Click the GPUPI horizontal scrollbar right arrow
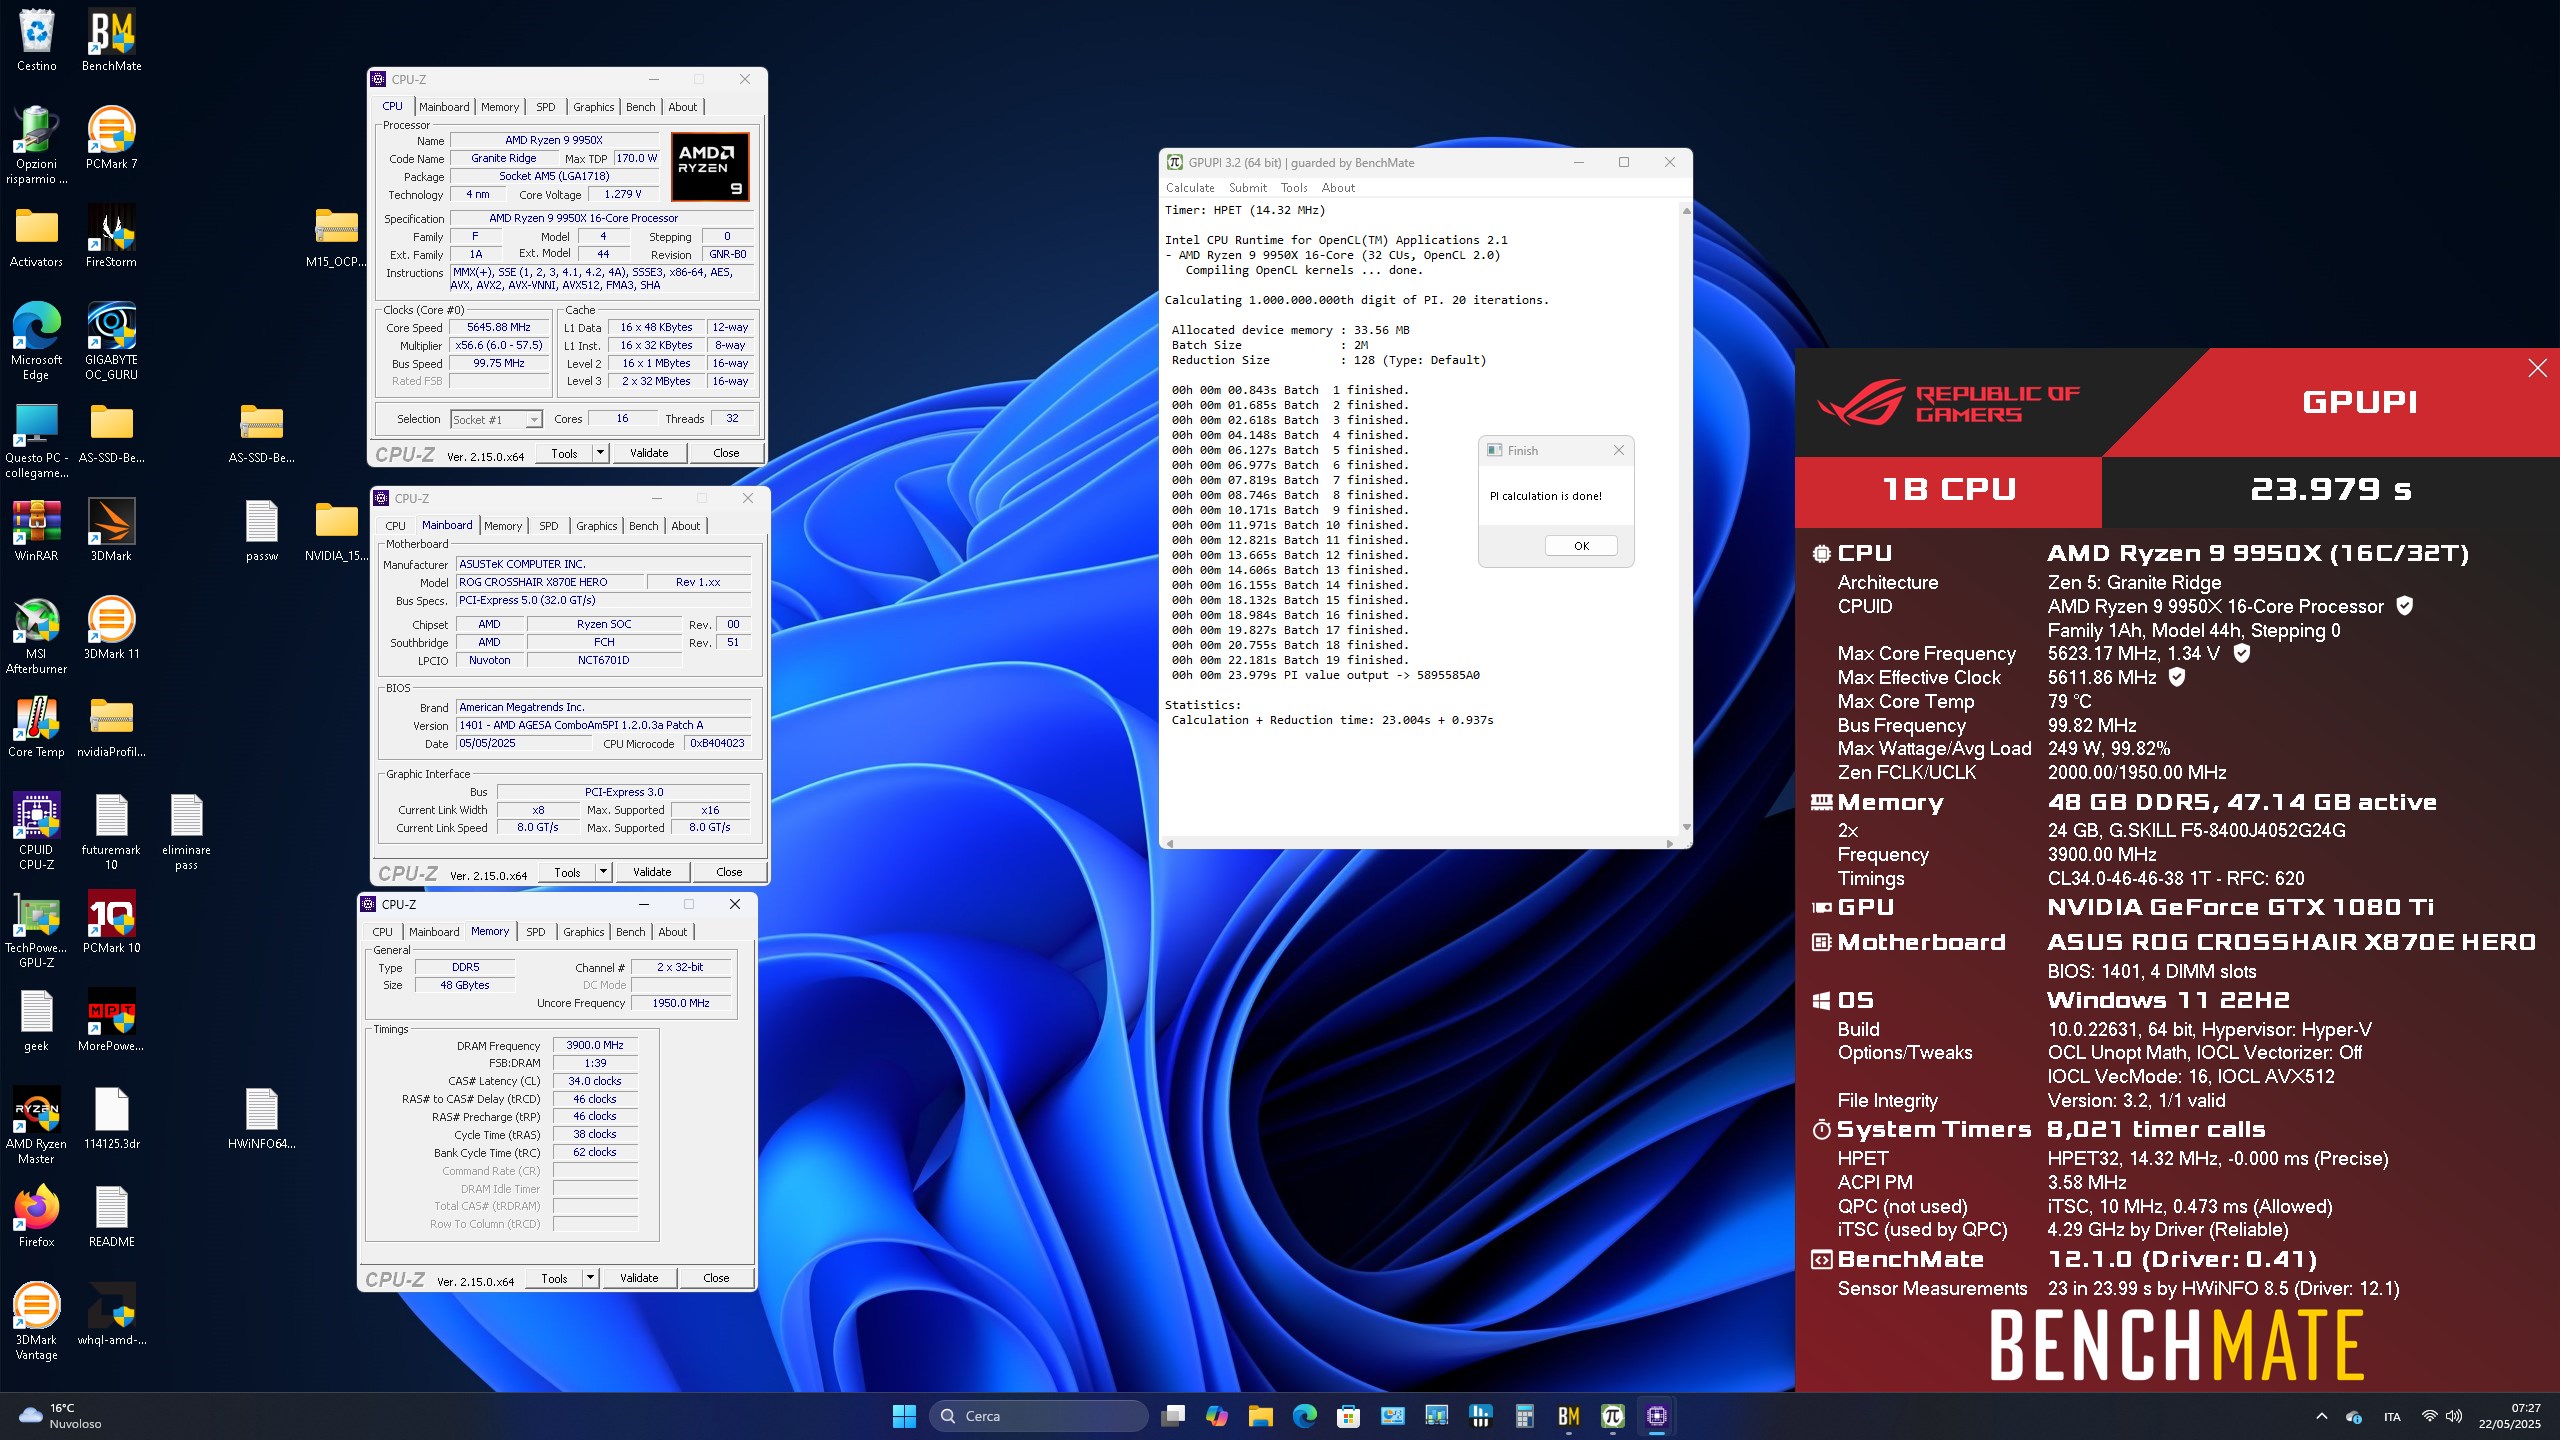This screenshot has height=1440, width=2560. (x=1669, y=844)
